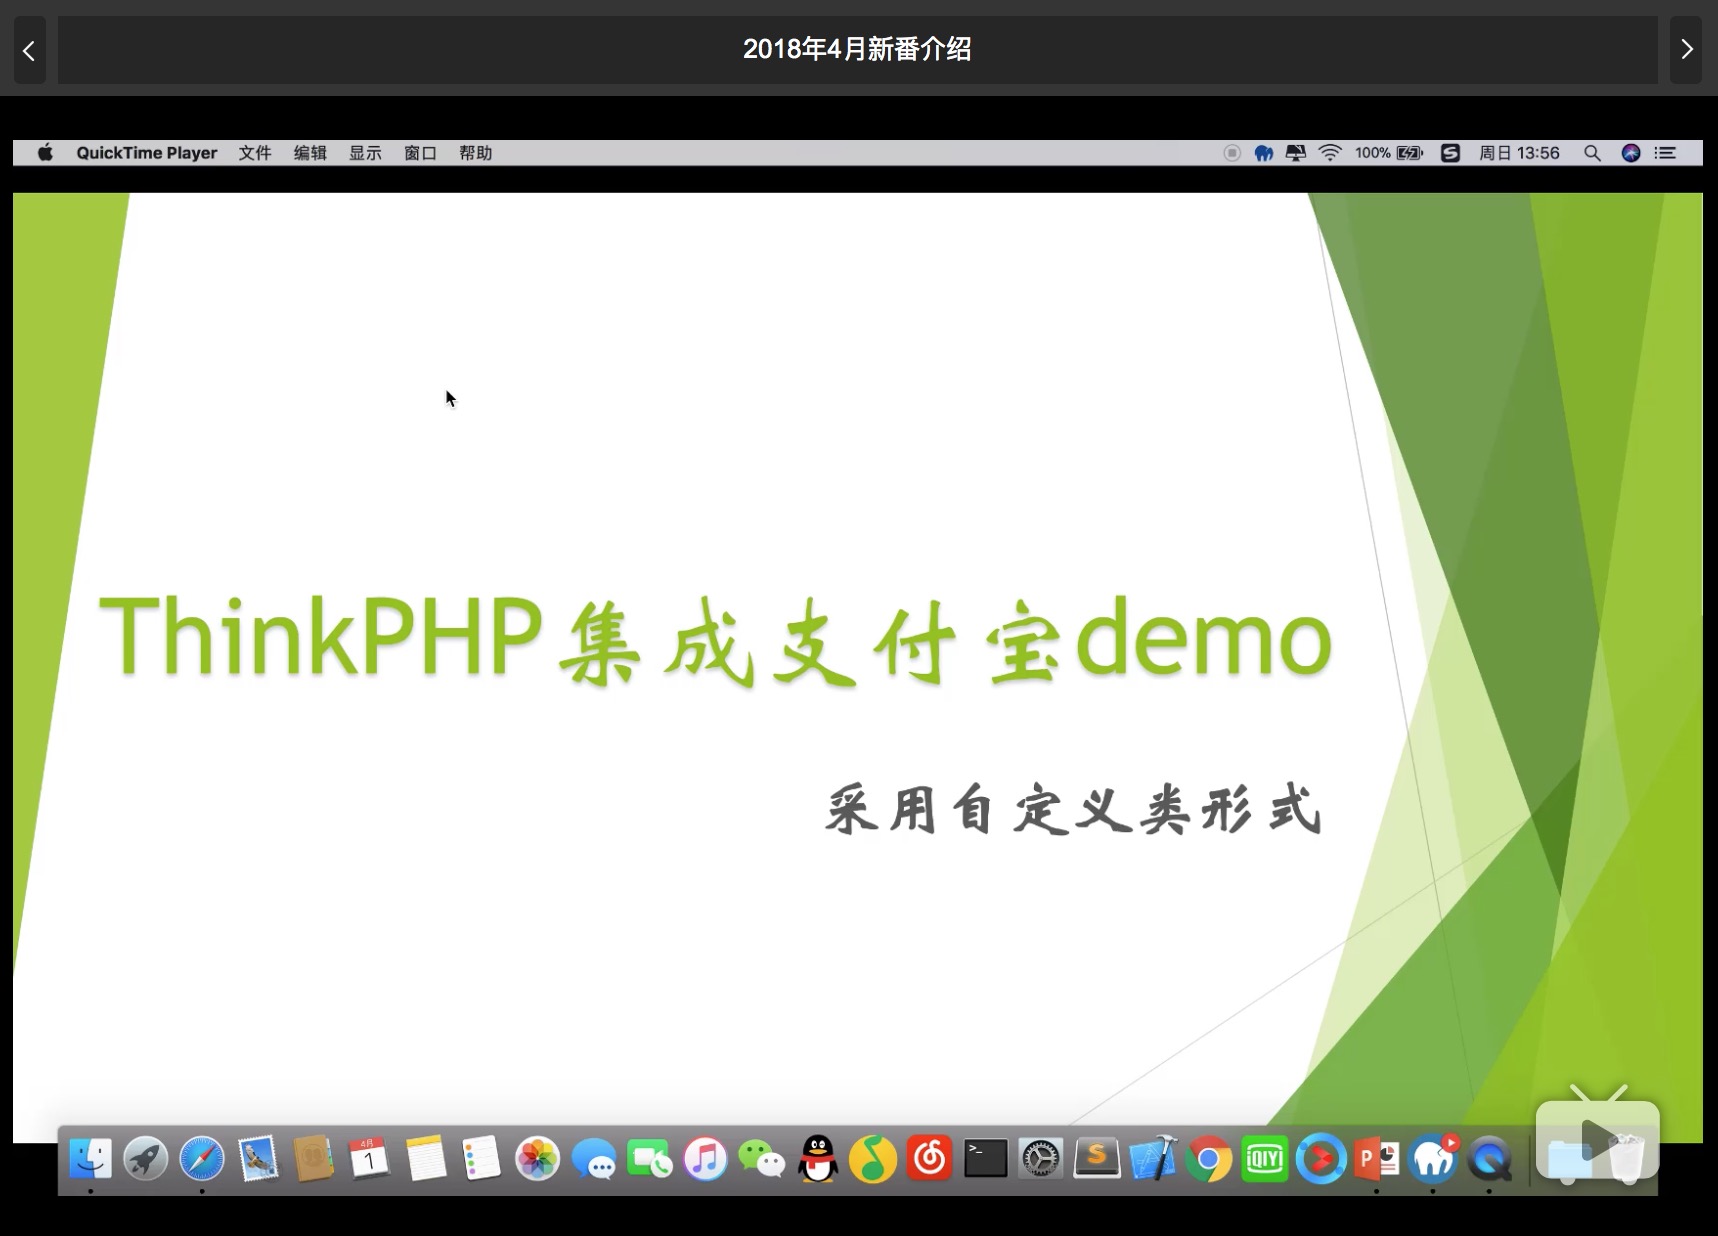1718x1236 pixels.
Task: Open the QQ penguin icon in dock
Action: (x=818, y=1159)
